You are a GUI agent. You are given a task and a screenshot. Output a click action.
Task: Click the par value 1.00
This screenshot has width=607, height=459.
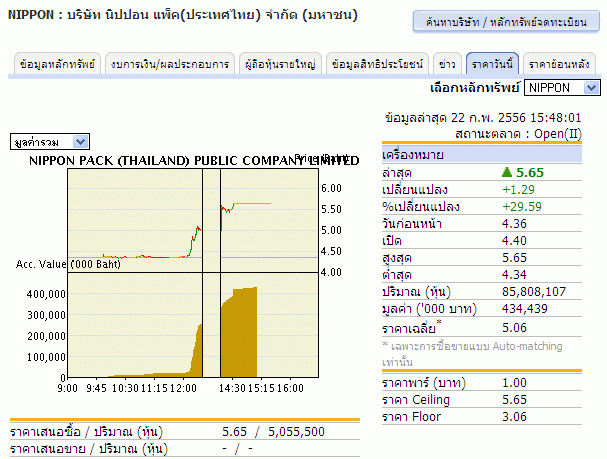pyautogui.click(x=514, y=383)
